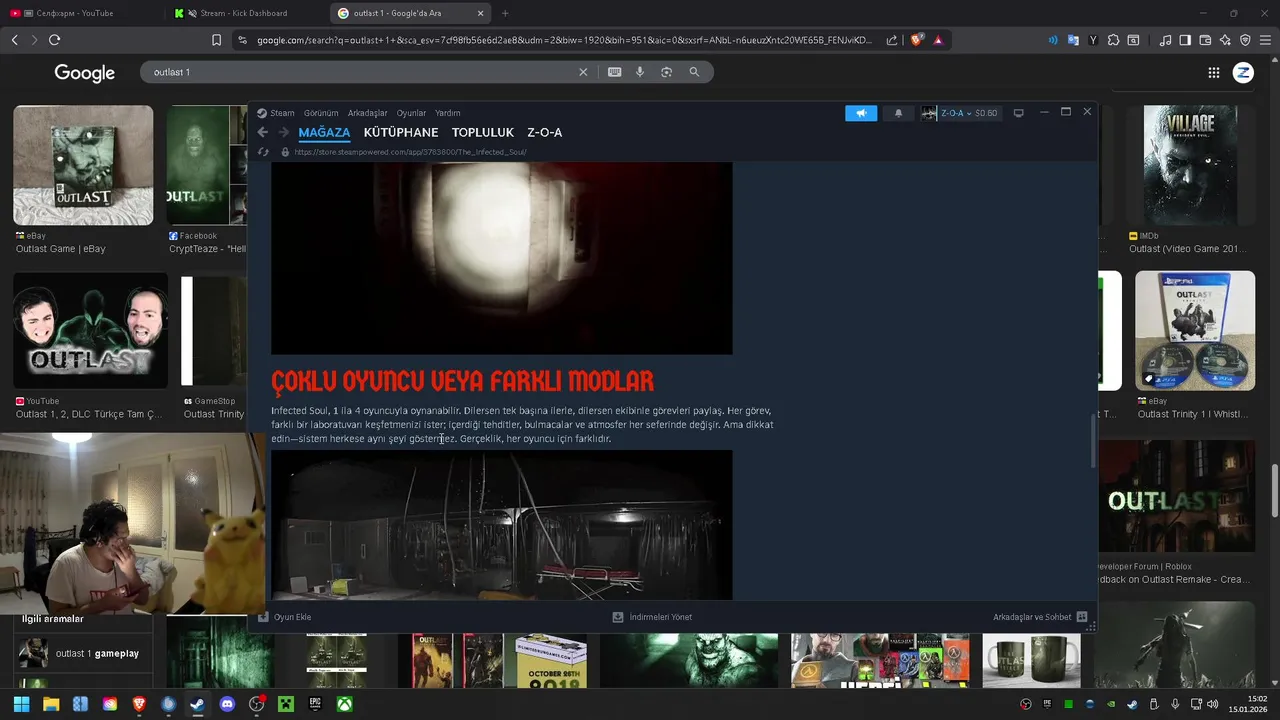Open Discord from the taskbar
Screen dimensions: 1280x720
pyautogui.click(x=227, y=704)
